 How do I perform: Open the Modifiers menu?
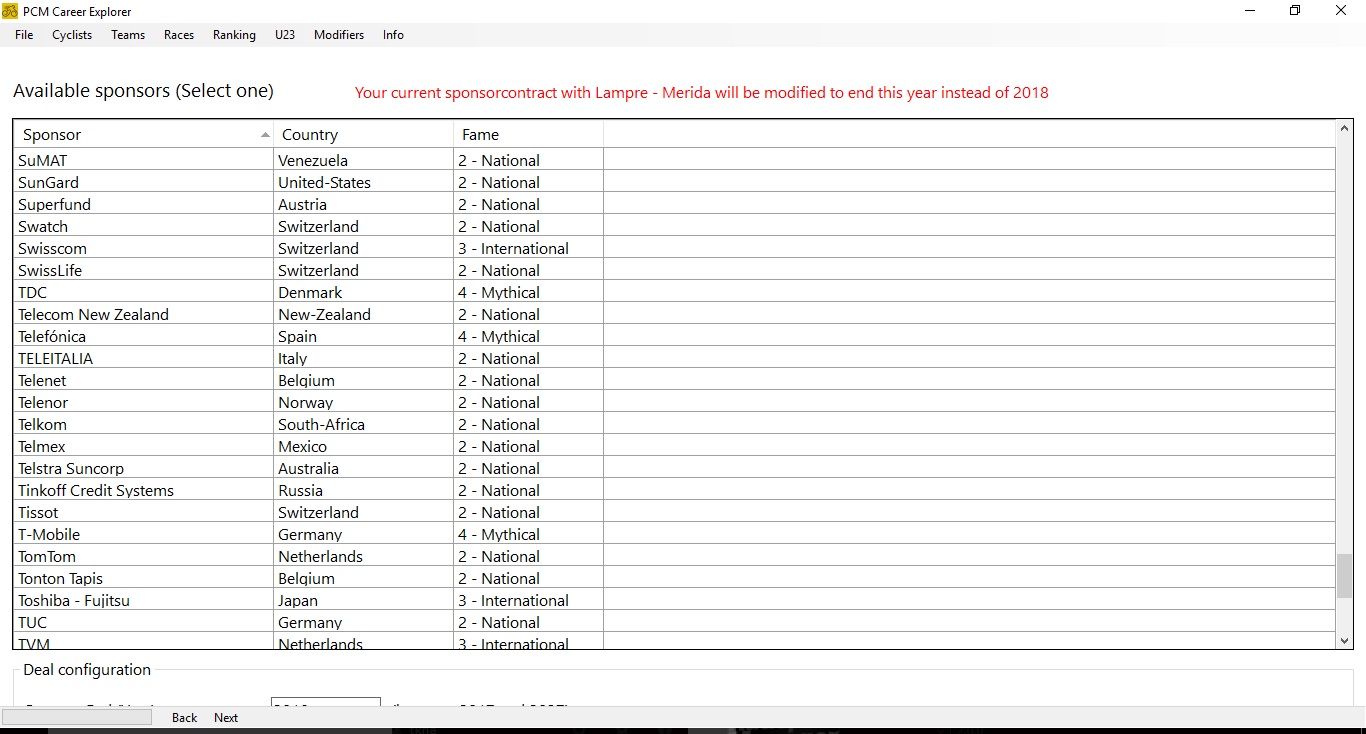point(339,35)
